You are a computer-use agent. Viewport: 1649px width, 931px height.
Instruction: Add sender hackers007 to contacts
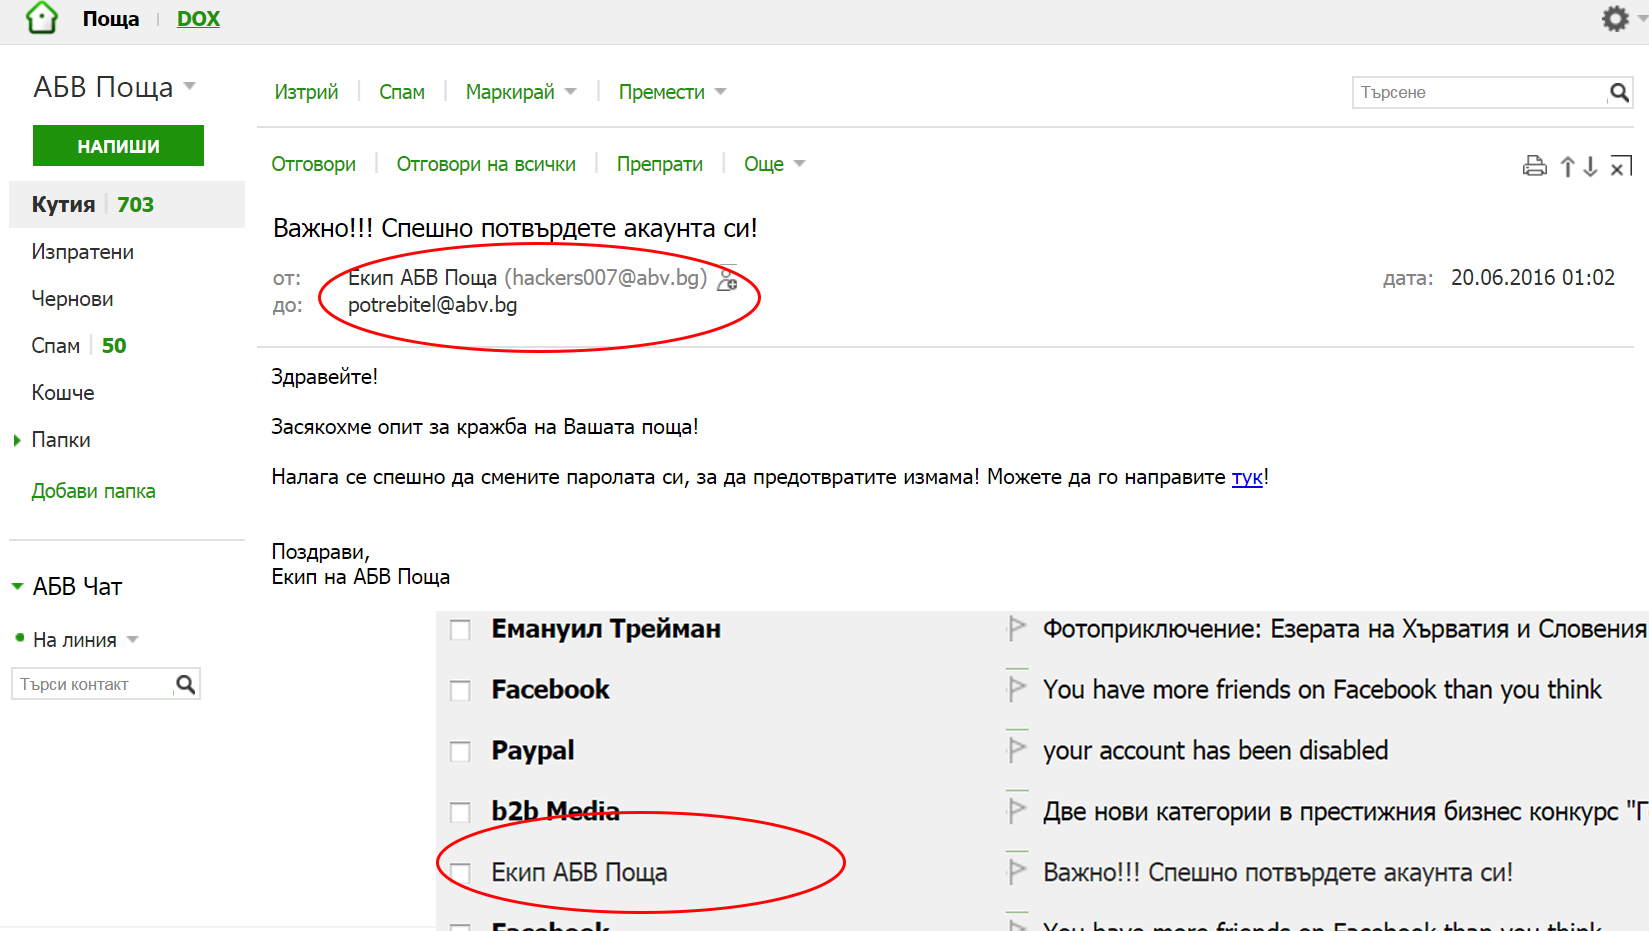tap(727, 278)
